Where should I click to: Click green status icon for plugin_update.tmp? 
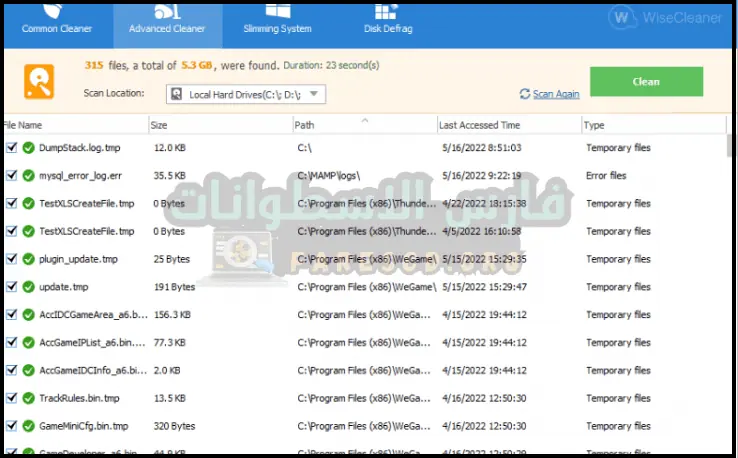coord(29,259)
